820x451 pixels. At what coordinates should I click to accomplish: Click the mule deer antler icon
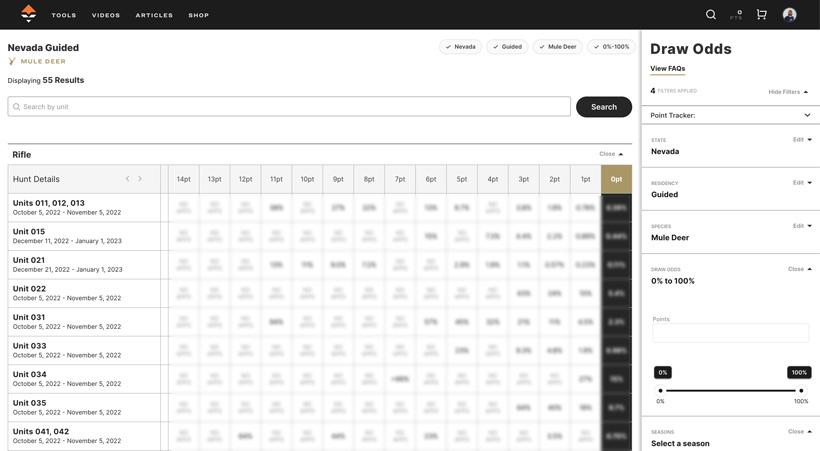point(12,62)
